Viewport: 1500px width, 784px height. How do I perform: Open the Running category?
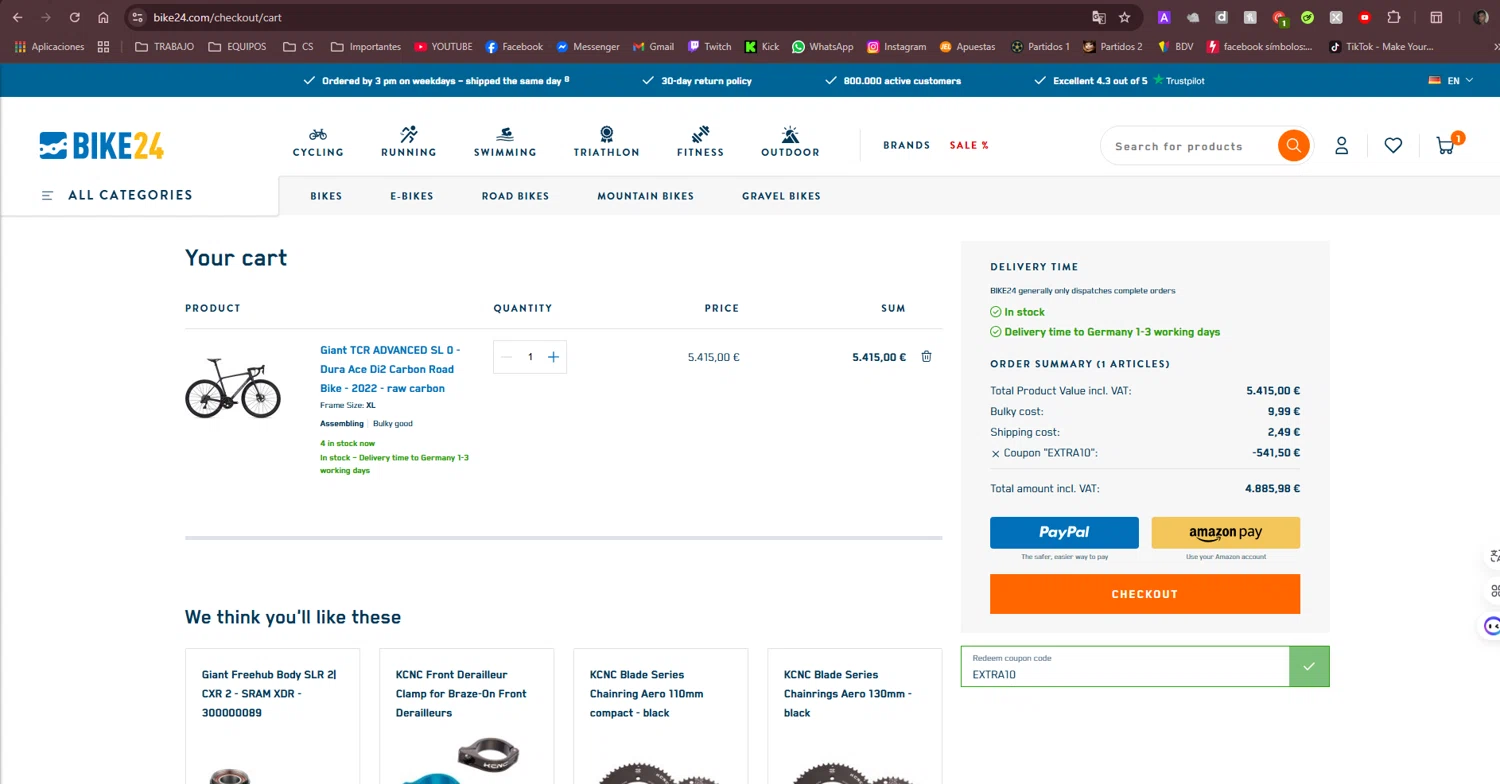click(408, 142)
